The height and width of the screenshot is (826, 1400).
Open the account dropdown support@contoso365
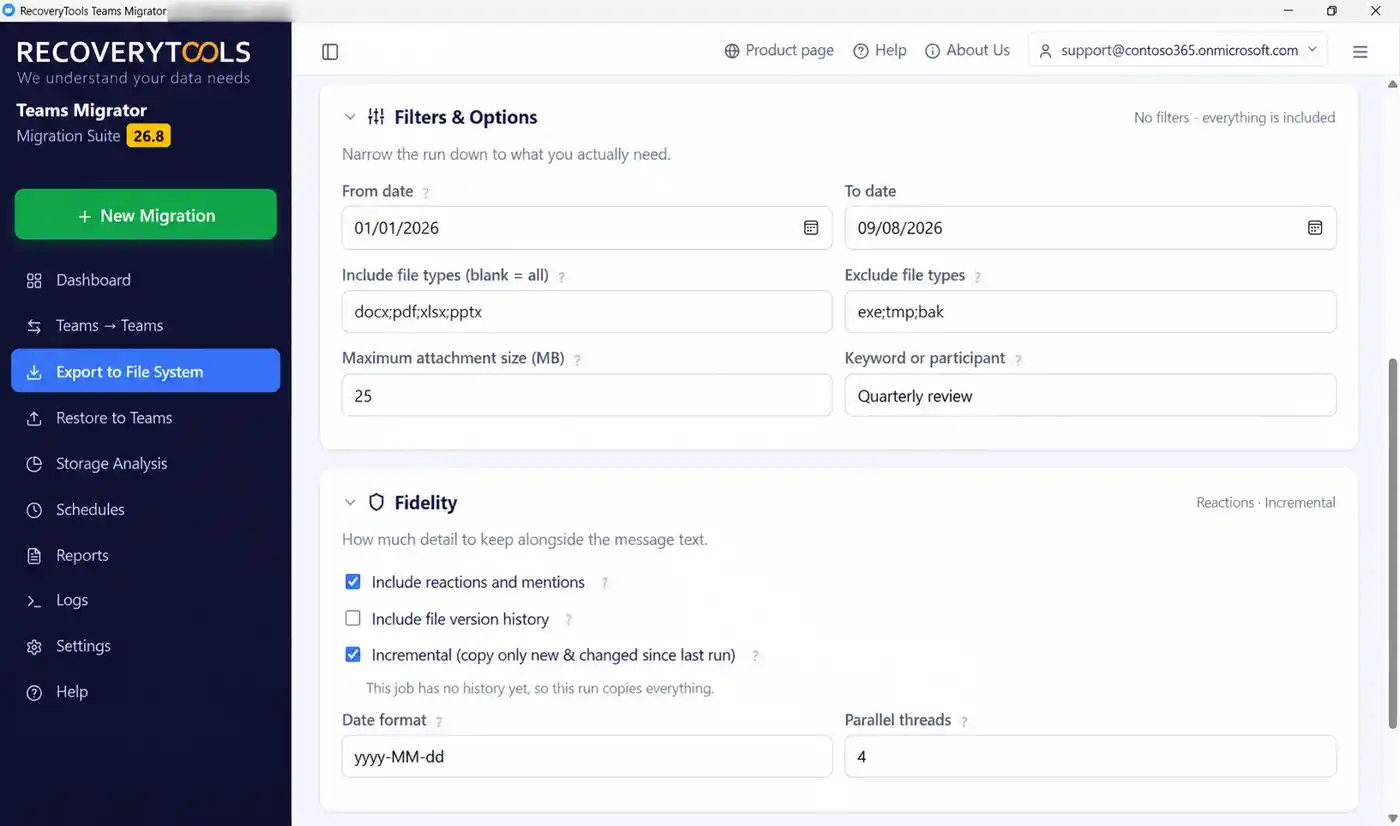click(1178, 50)
